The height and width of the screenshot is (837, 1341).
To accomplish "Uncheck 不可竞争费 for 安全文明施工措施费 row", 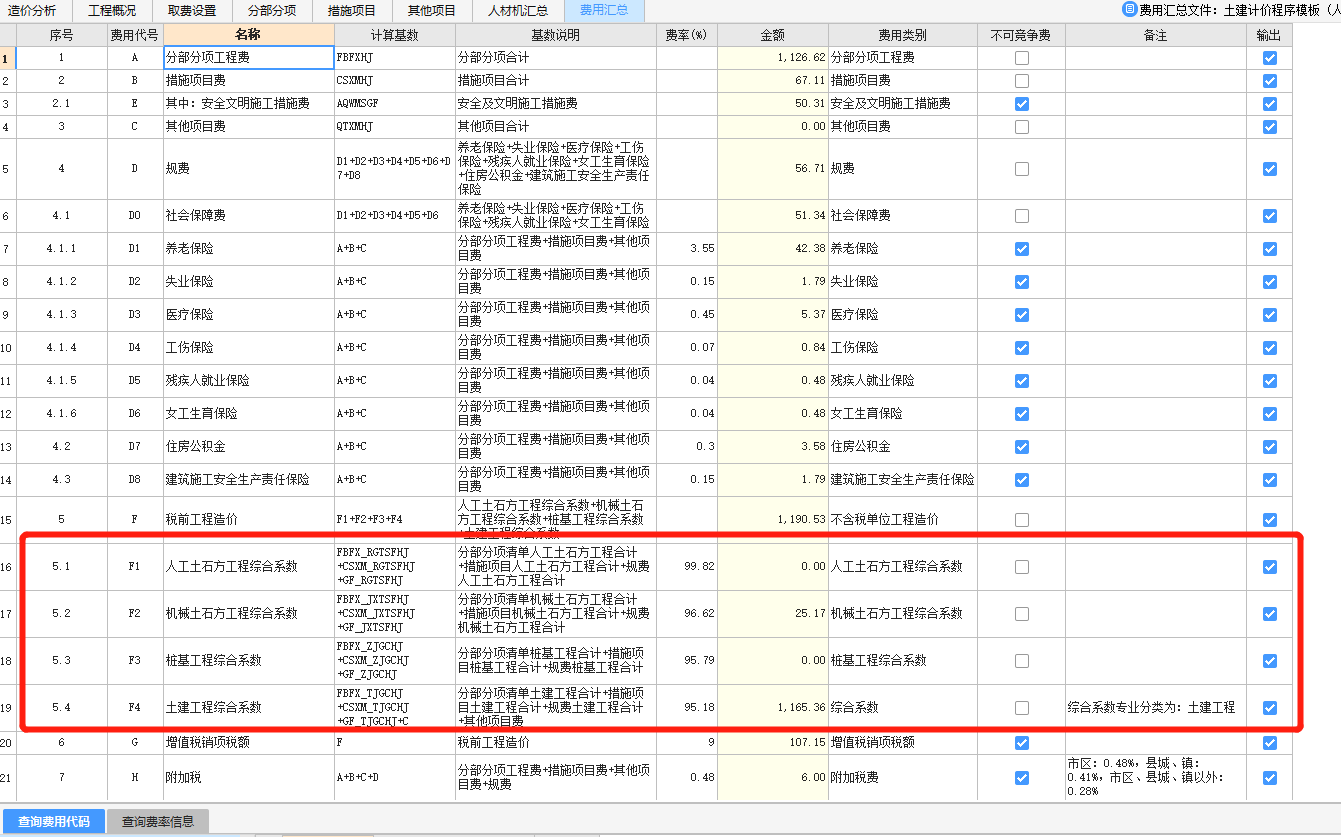I will (x=1021, y=104).
